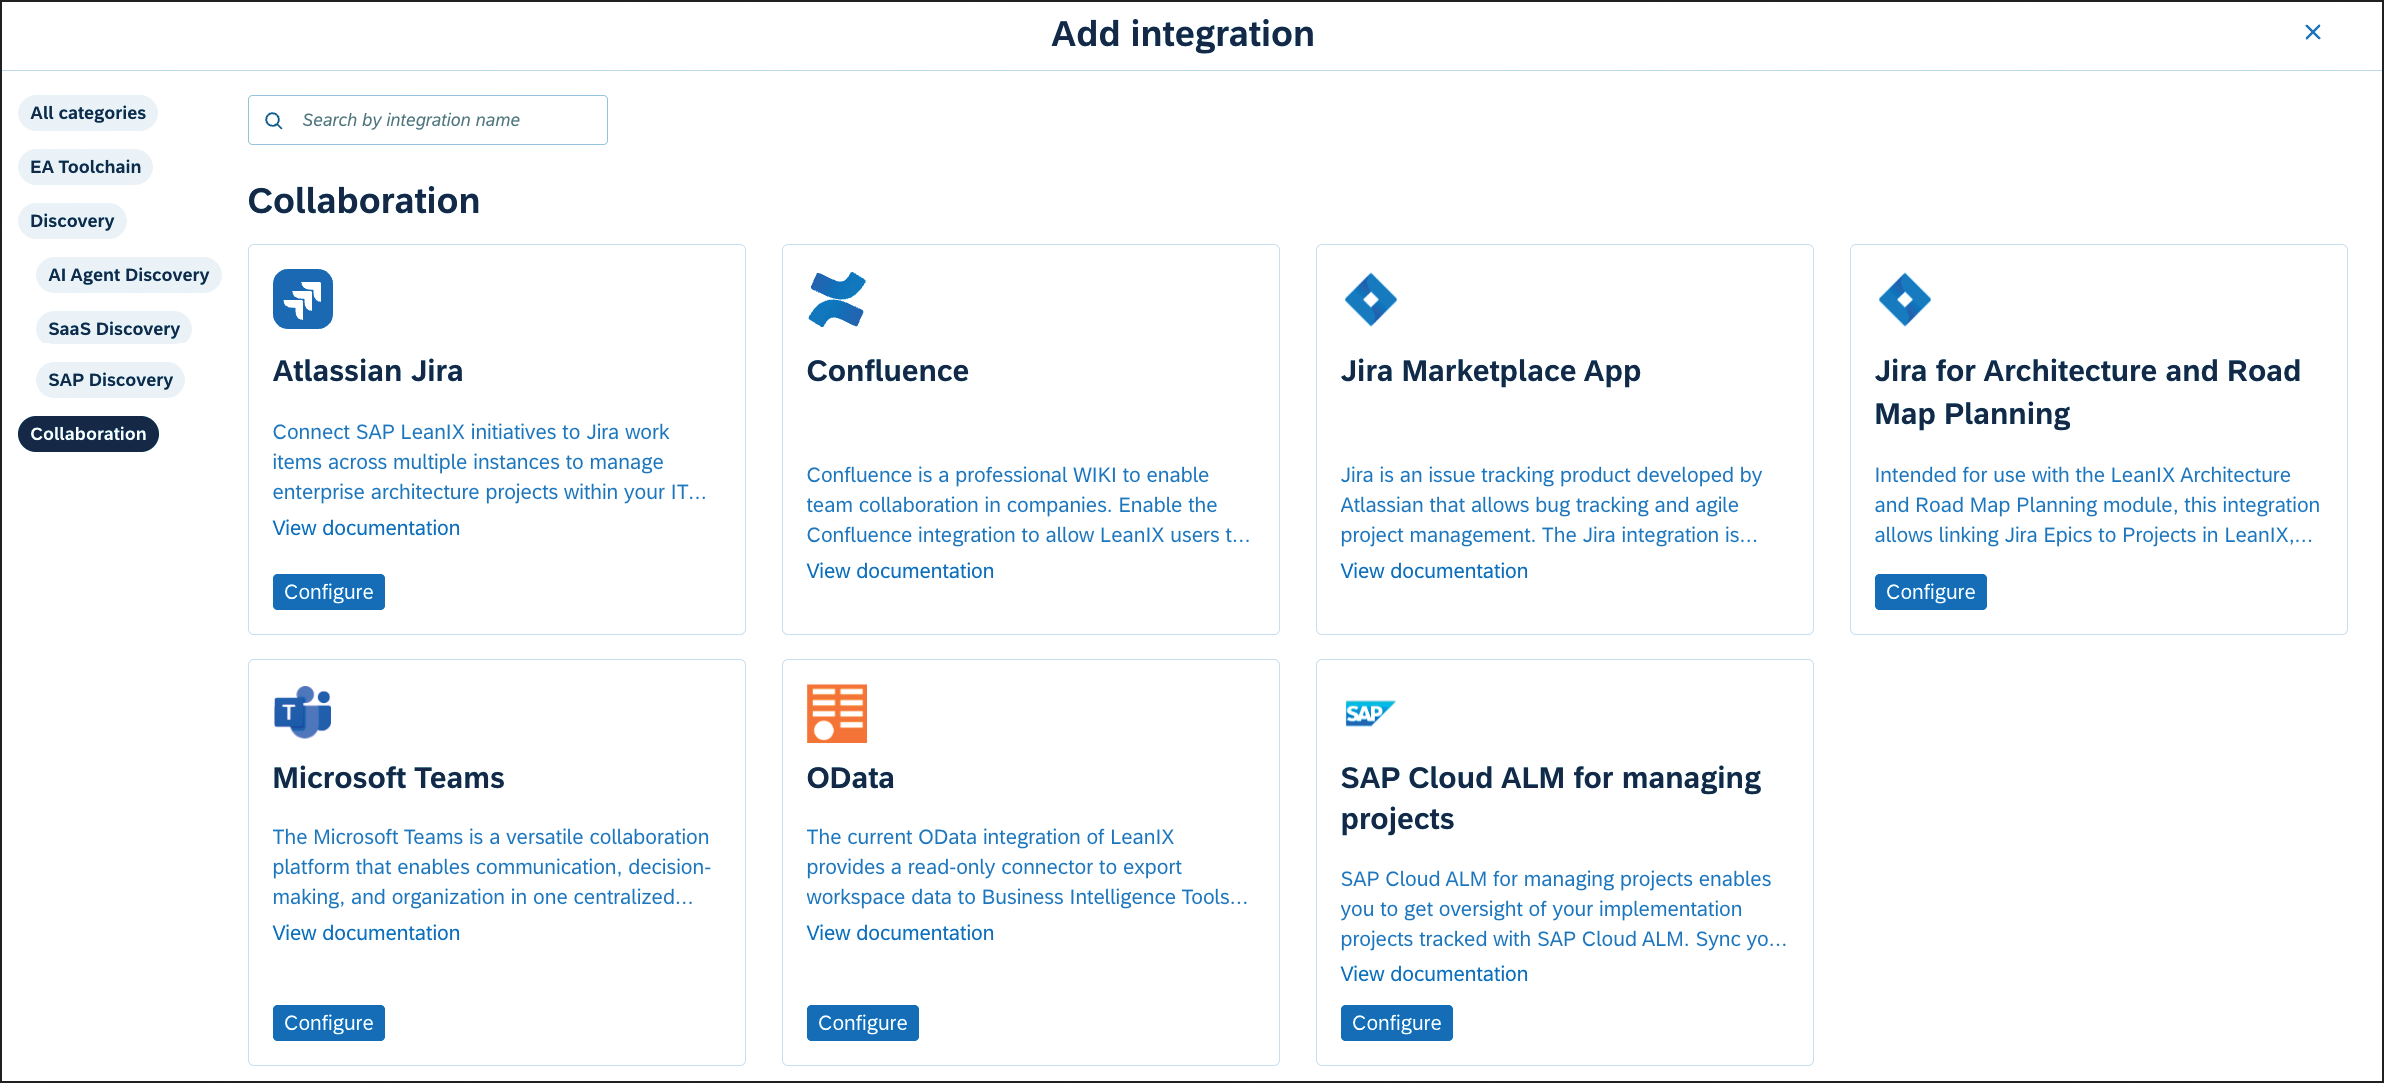Click the Confluence card title
Viewport: 2384px width, 1083px height.
887,371
